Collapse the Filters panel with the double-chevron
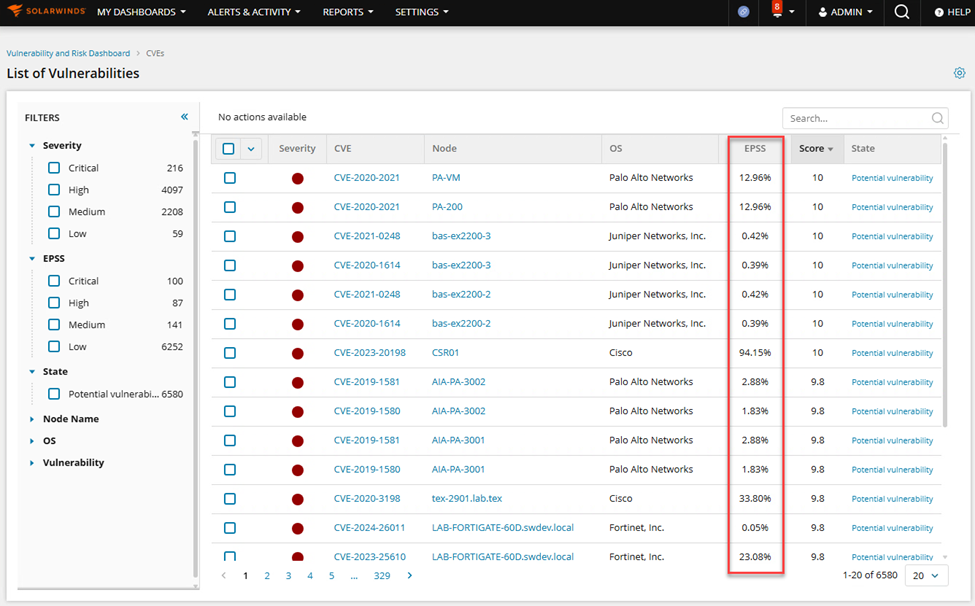The image size is (975, 606). pyautogui.click(x=184, y=116)
